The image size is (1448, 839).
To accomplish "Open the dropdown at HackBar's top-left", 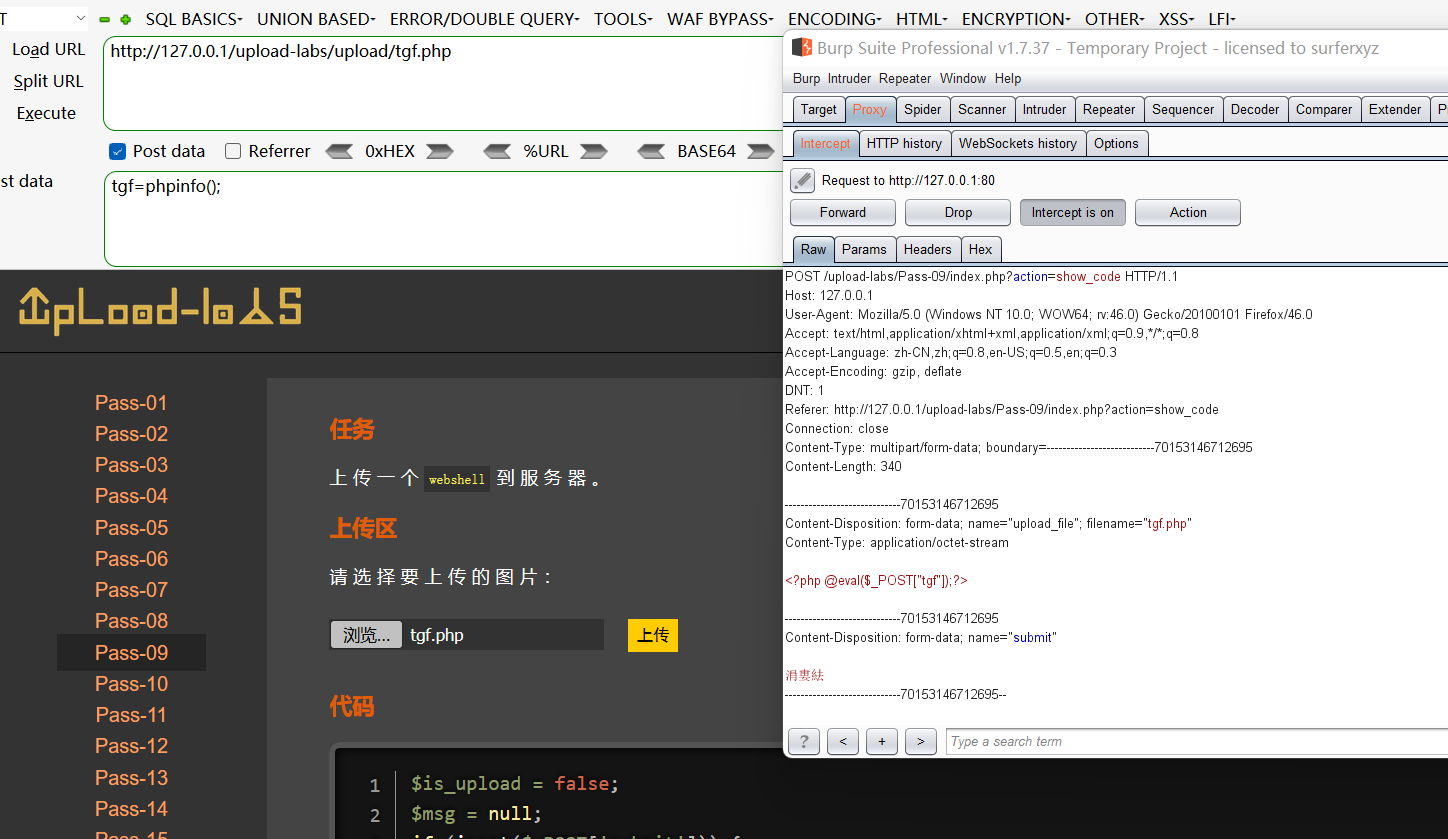I will (x=45, y=19).
